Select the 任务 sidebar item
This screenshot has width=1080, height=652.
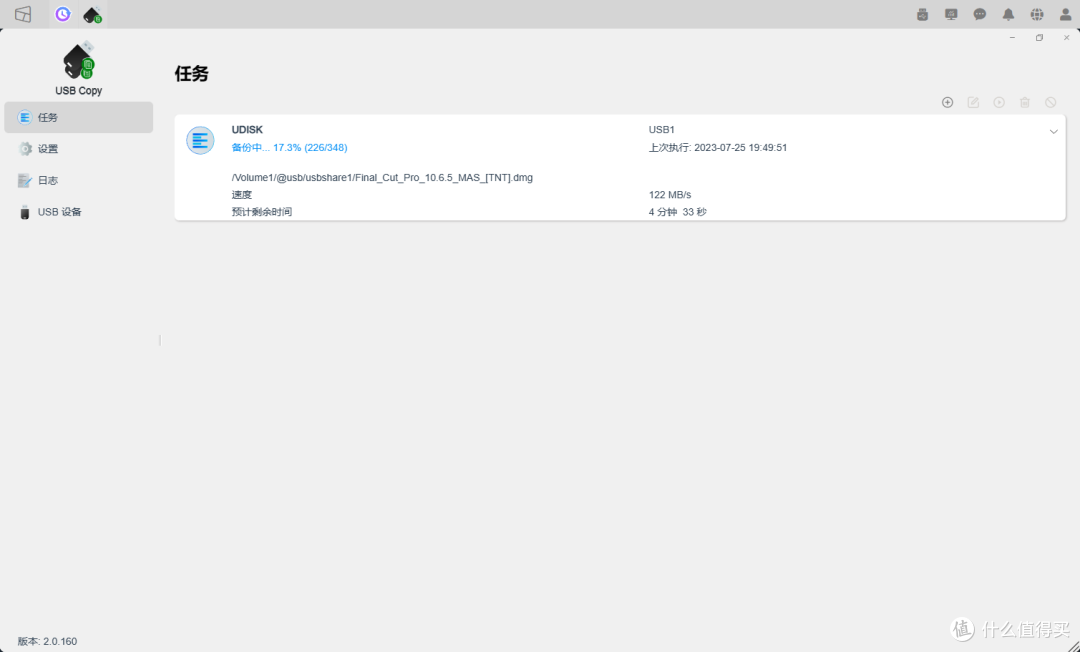[x=79, y=118]
